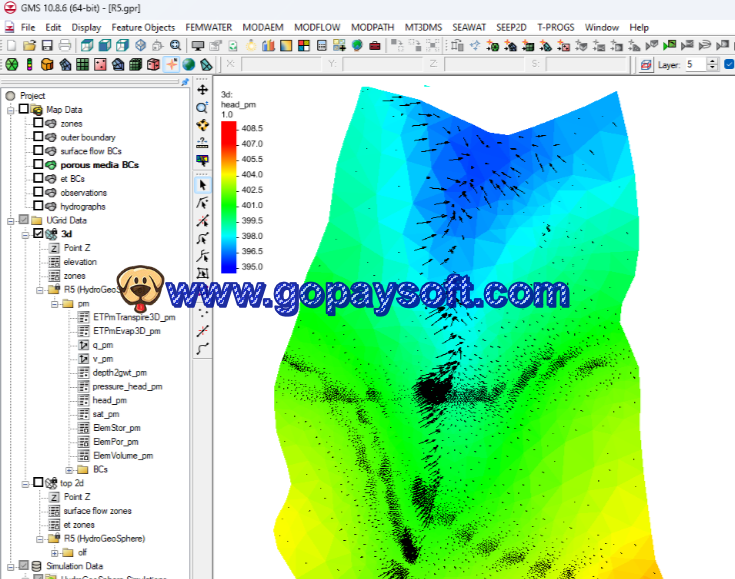
Task: Click the single layer view icon
Action: point(646,65)
